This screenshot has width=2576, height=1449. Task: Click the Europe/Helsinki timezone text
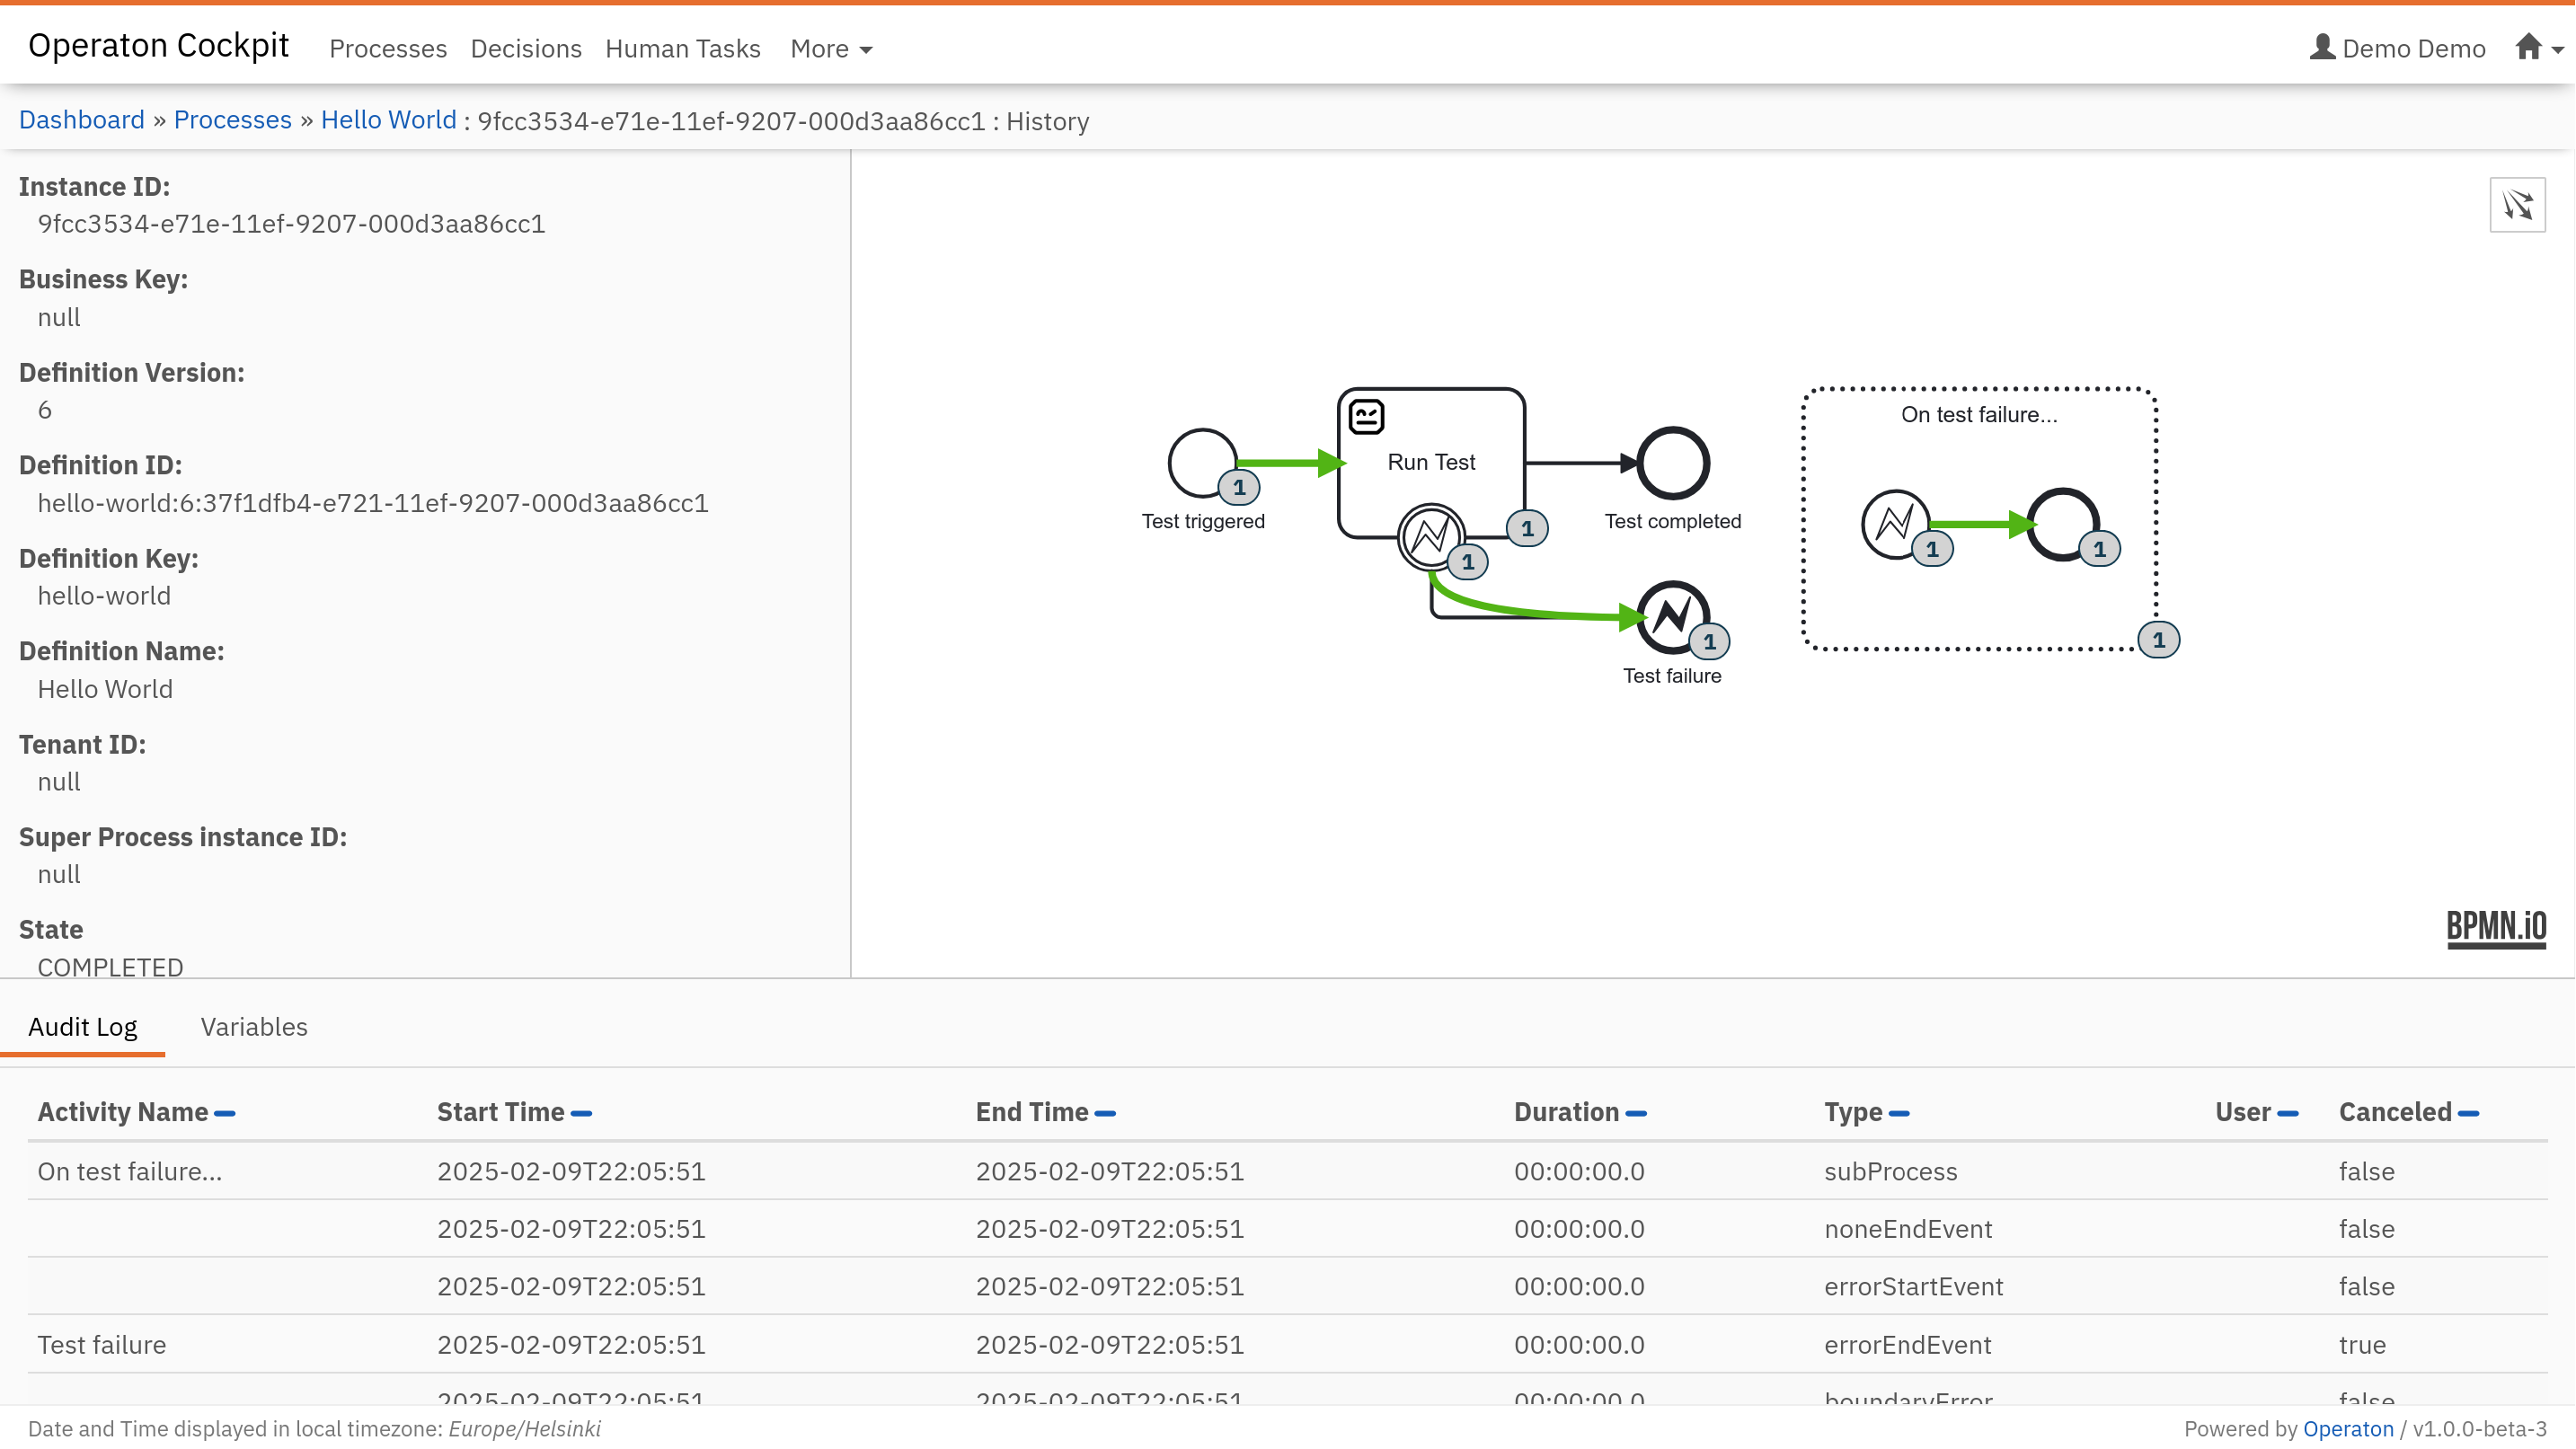pyautogui.click(x=524, y=1428)
